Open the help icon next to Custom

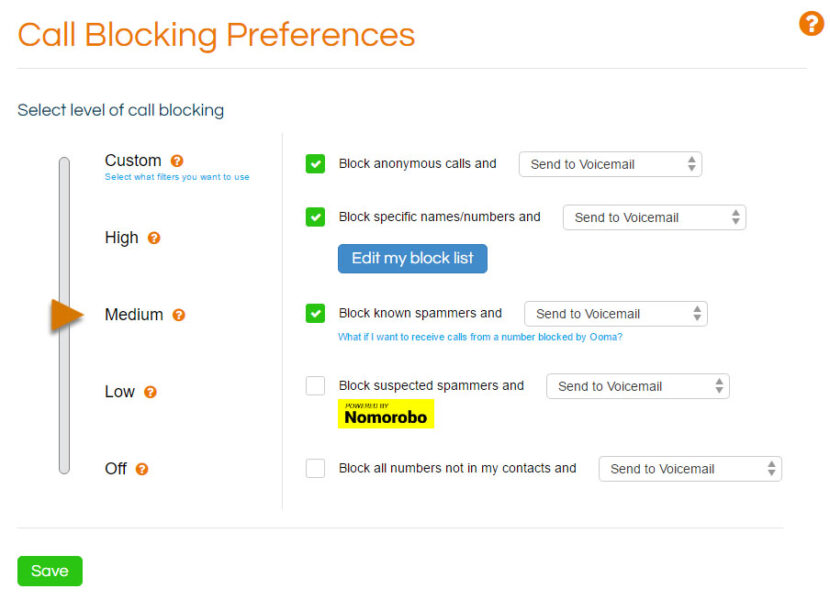[177, 160]
